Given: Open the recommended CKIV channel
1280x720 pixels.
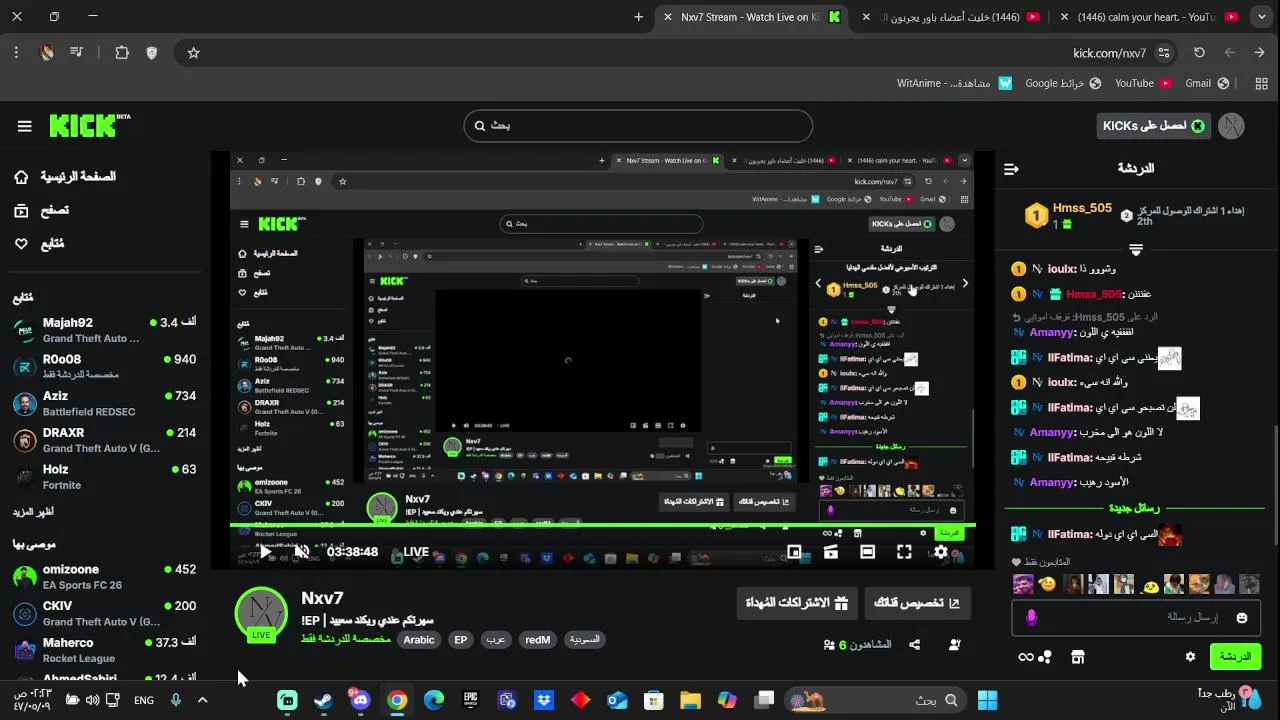Looking at the screenshot, I should 105,613.
